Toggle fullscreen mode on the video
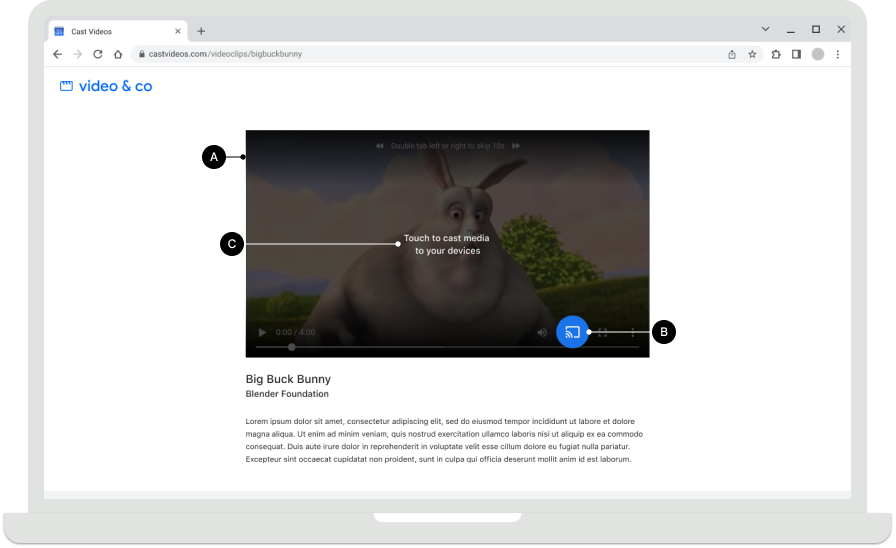 [603, 332]
